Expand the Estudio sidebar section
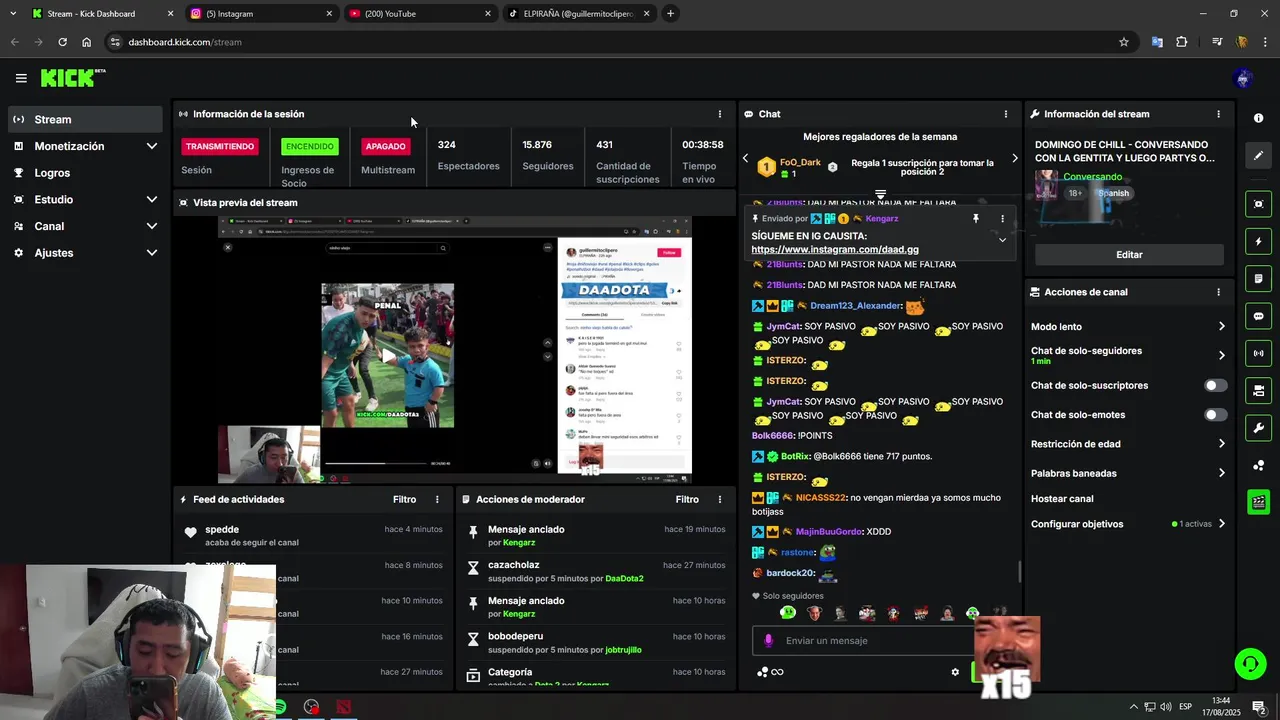1280x720 pixels. (152, 199)
